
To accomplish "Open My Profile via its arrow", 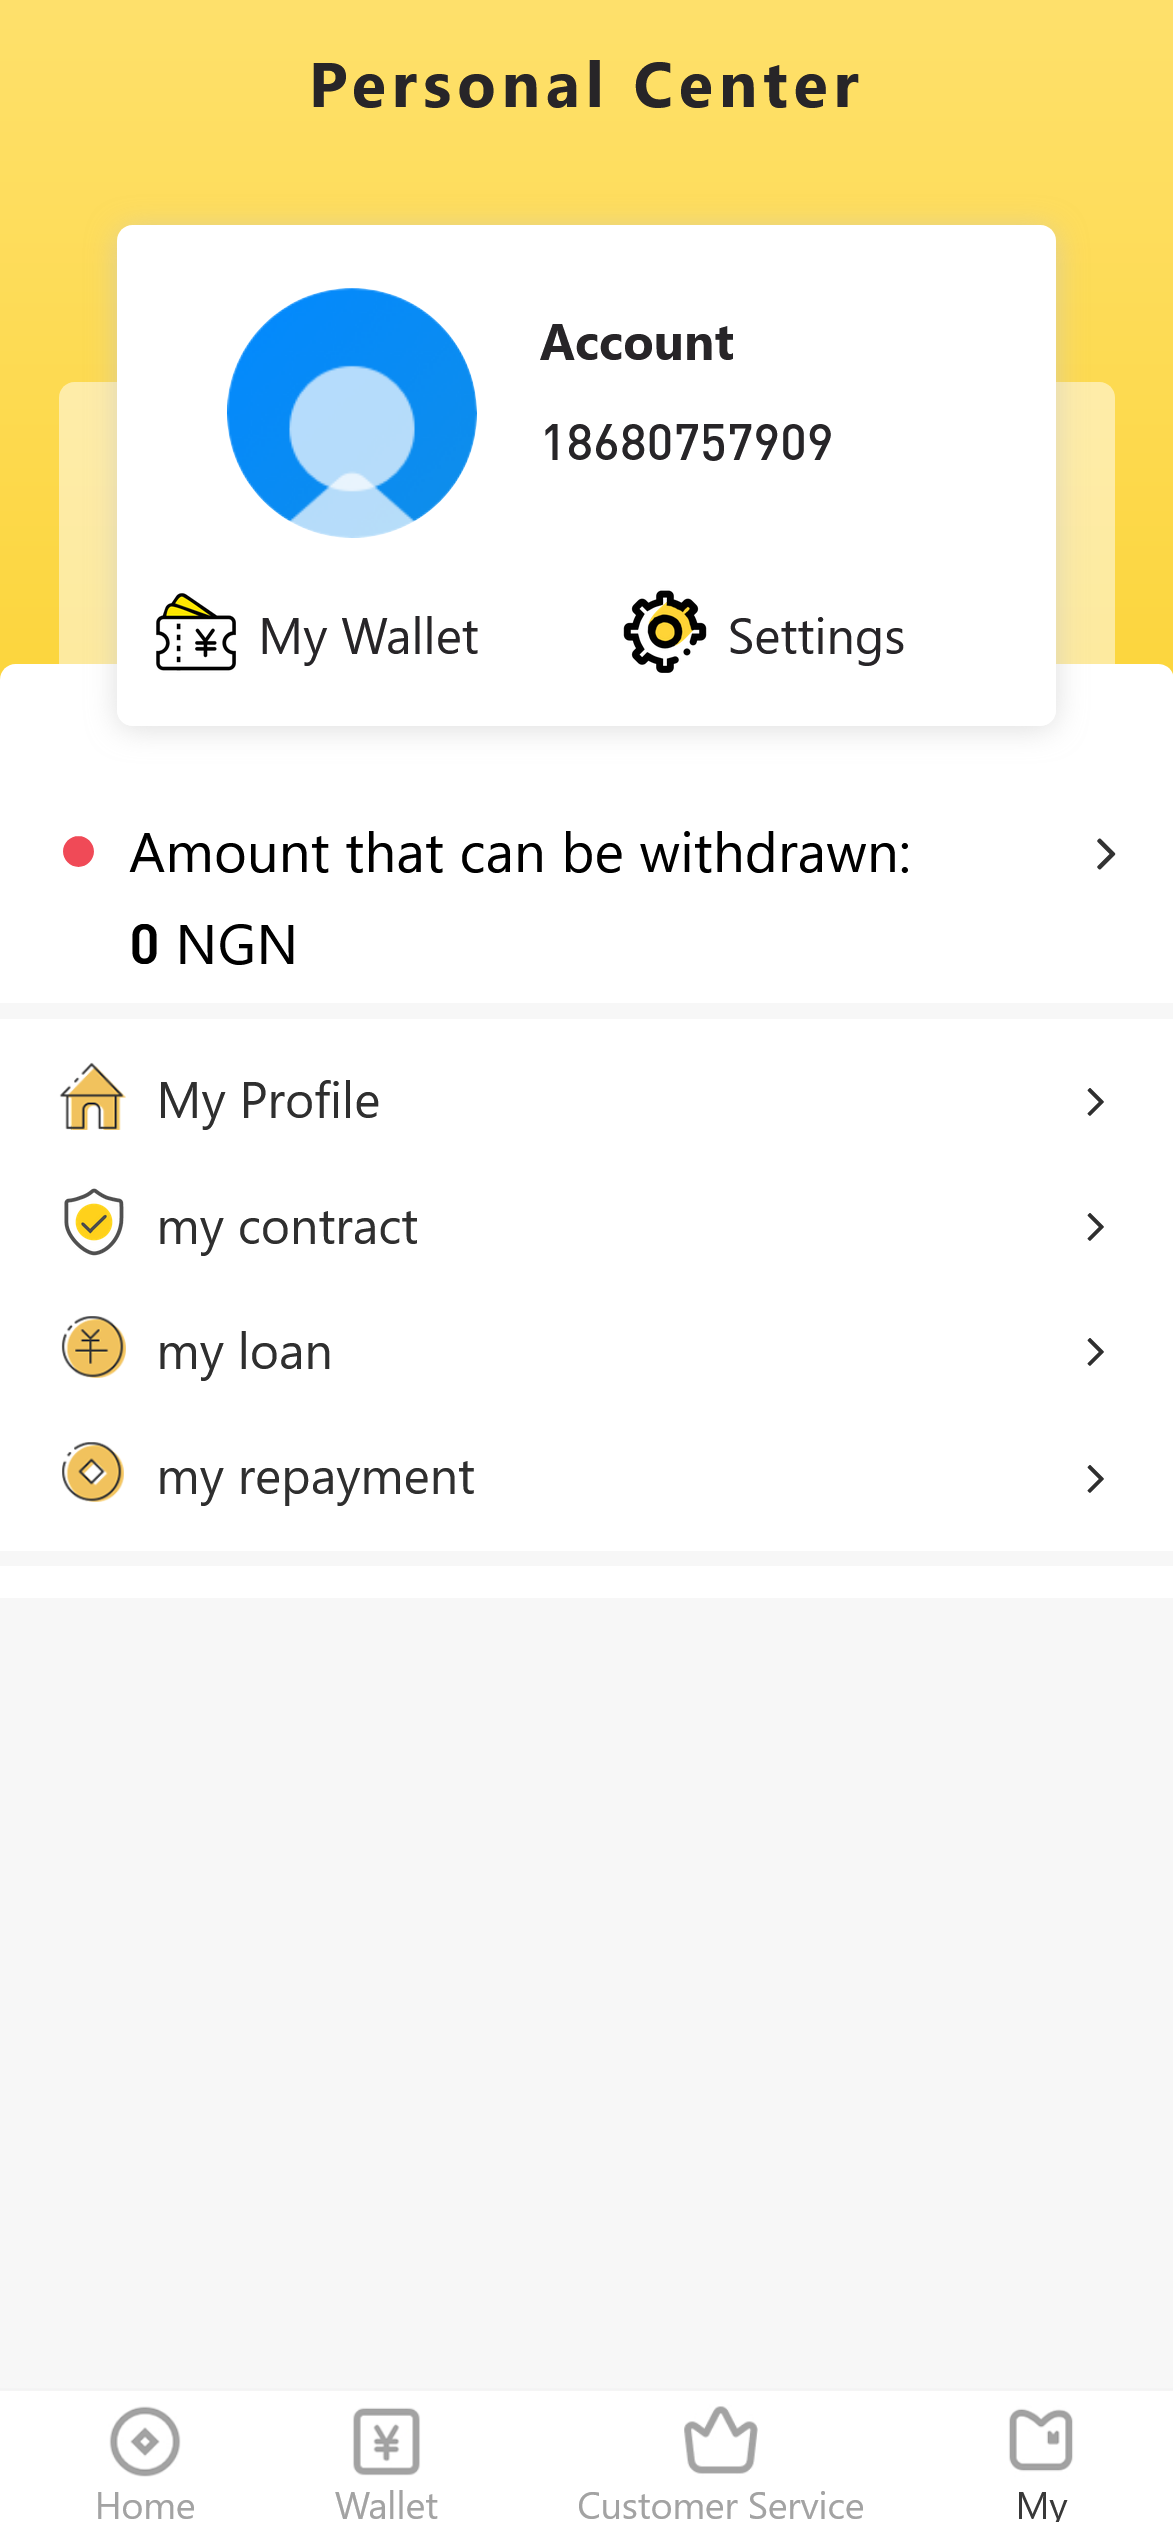I will click(1096, 1102).
